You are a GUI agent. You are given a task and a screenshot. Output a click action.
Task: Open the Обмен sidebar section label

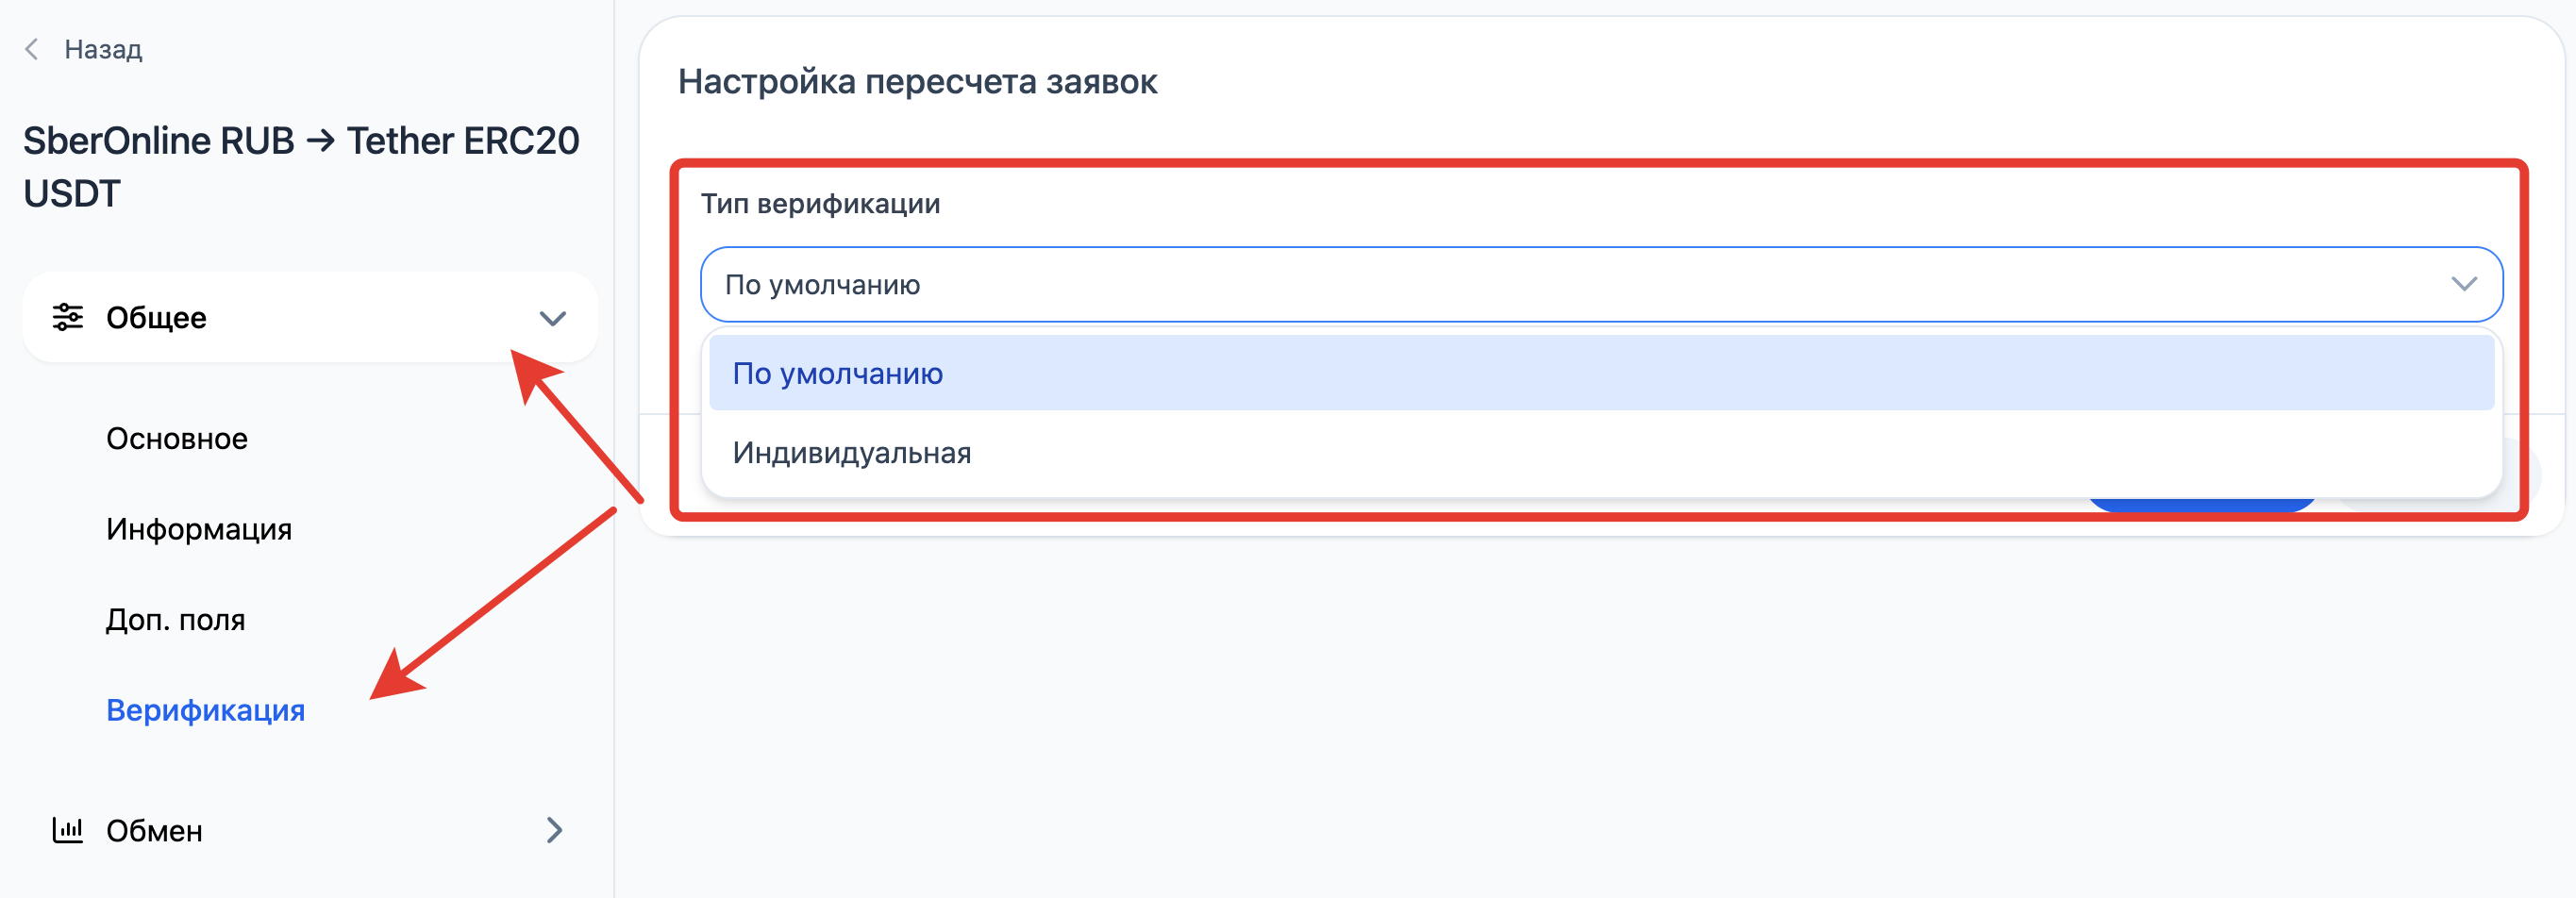pyautogui.click(x=154, y=831)
